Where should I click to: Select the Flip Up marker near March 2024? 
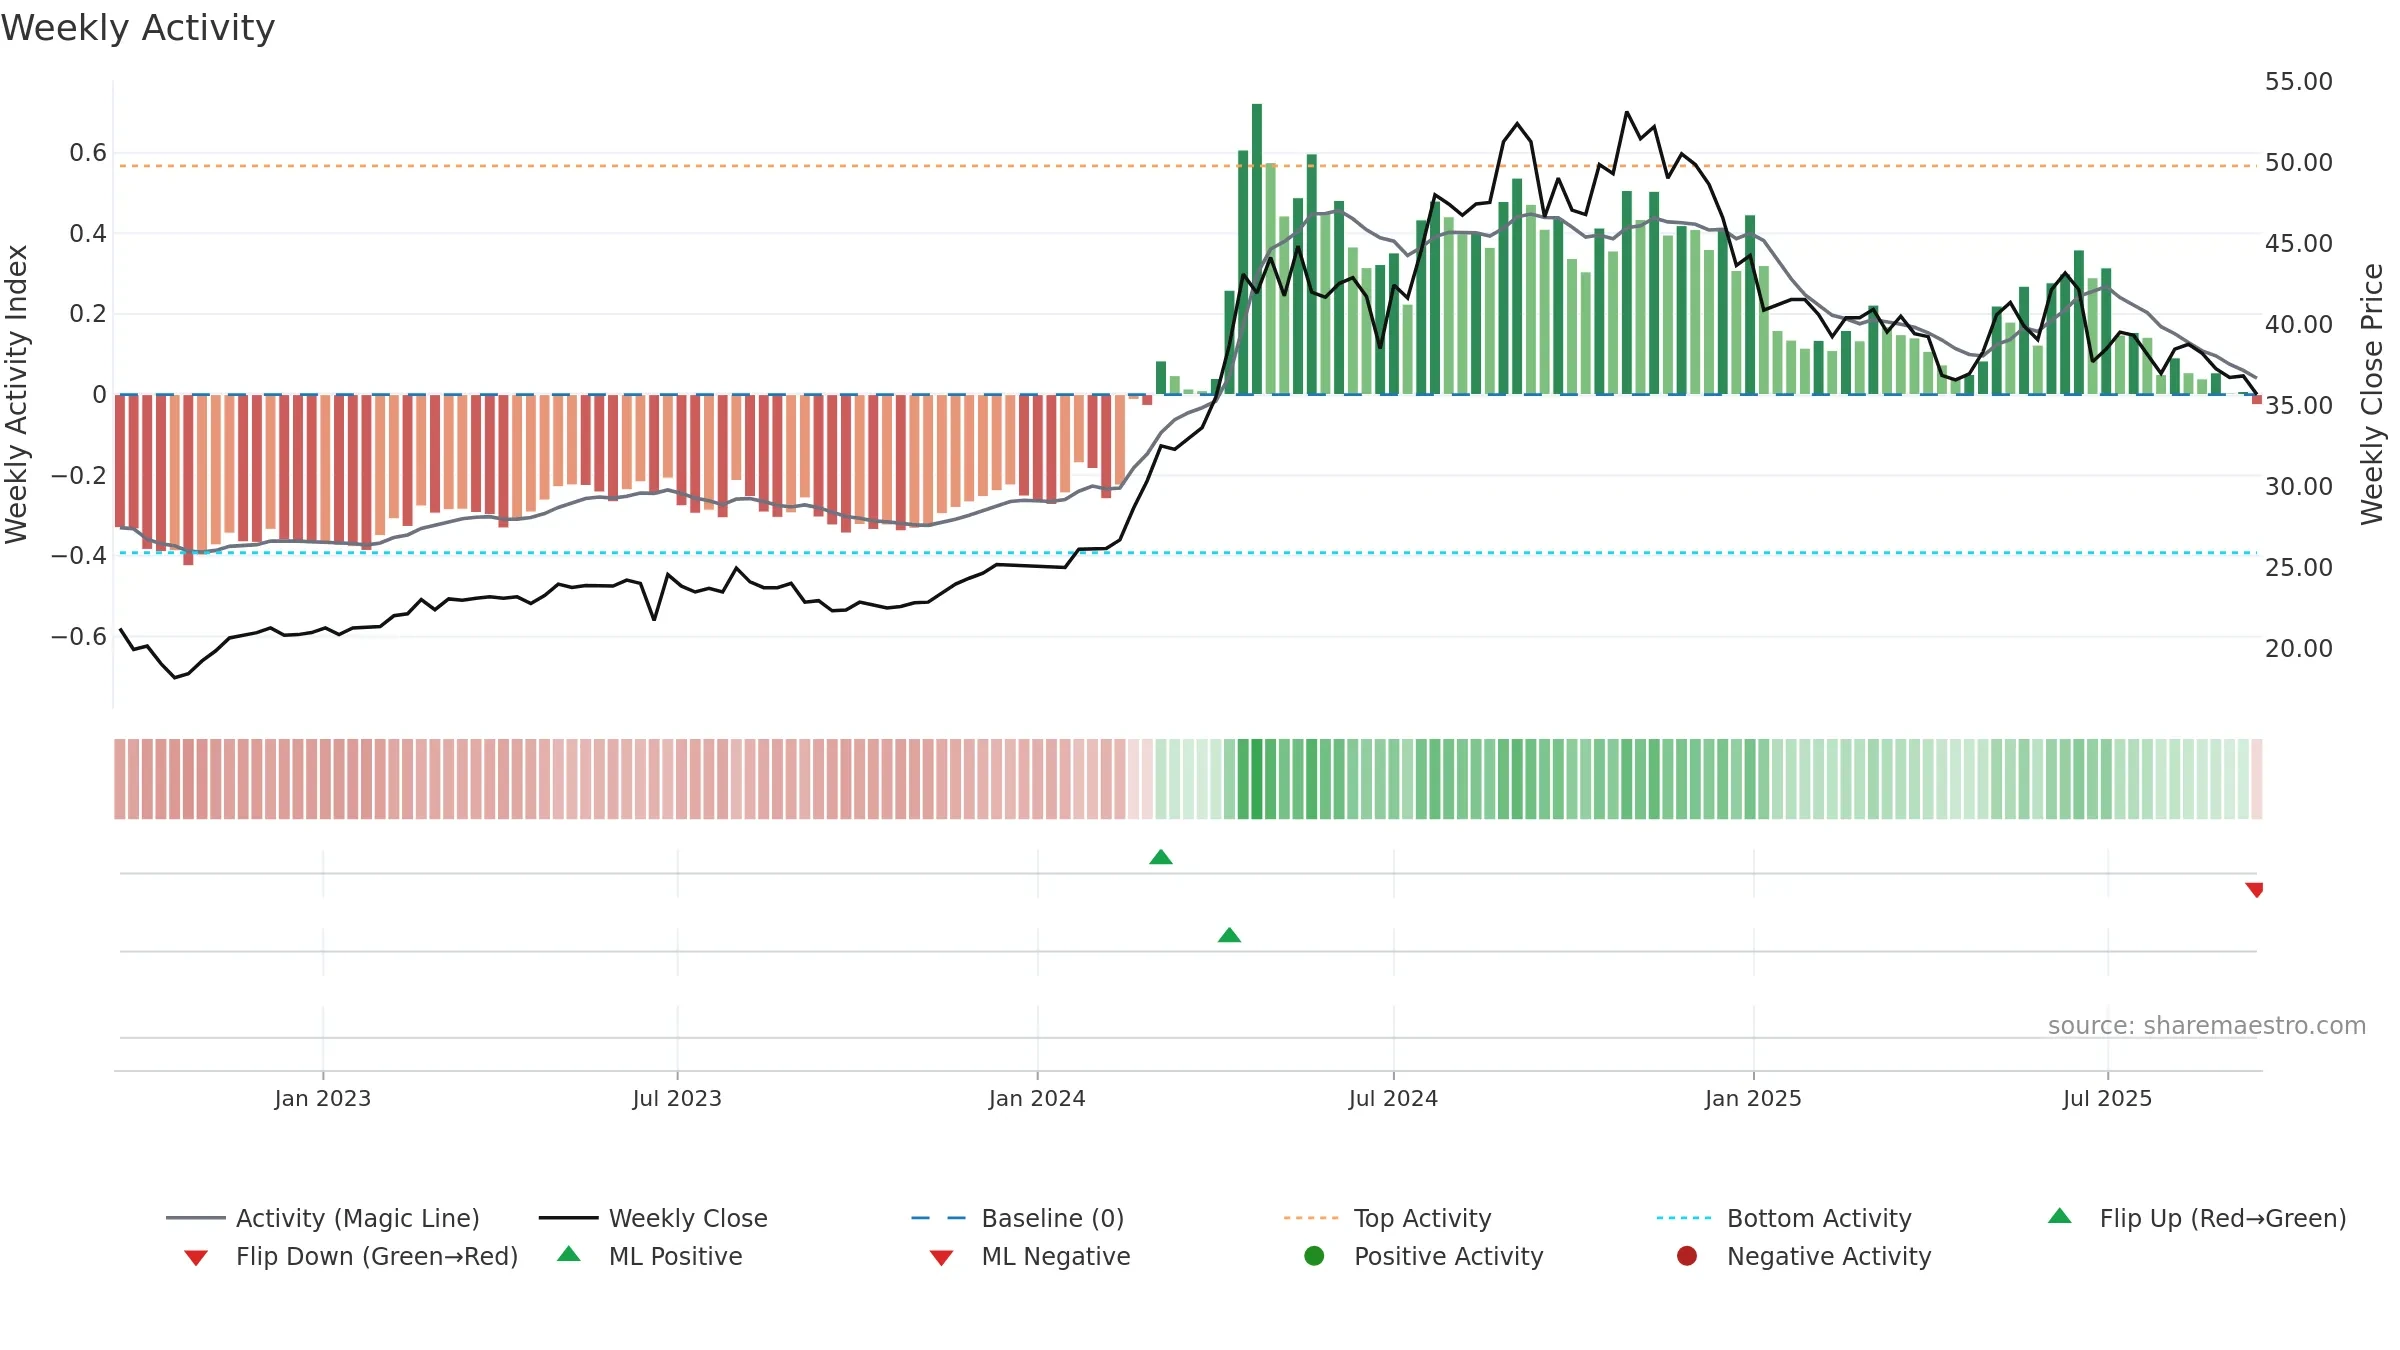[x=1161, y=857]
